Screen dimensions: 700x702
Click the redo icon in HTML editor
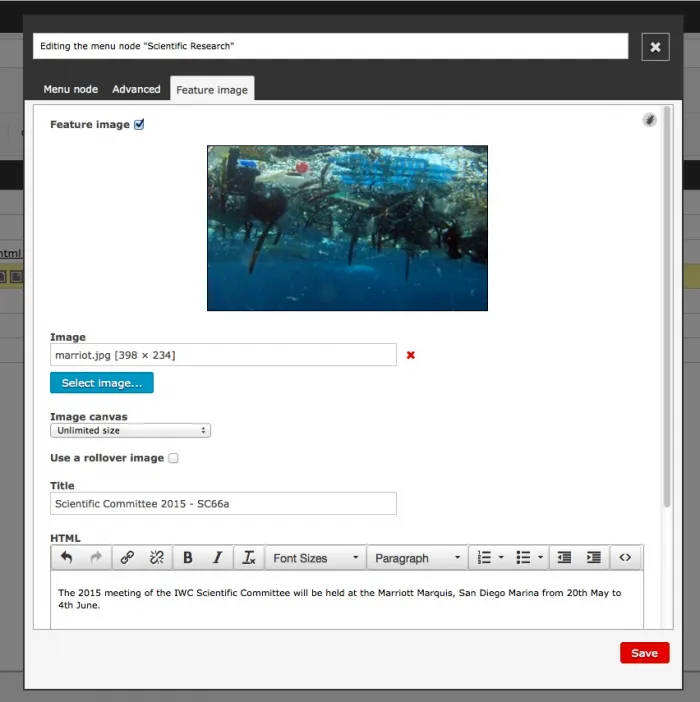click(96, 557)
